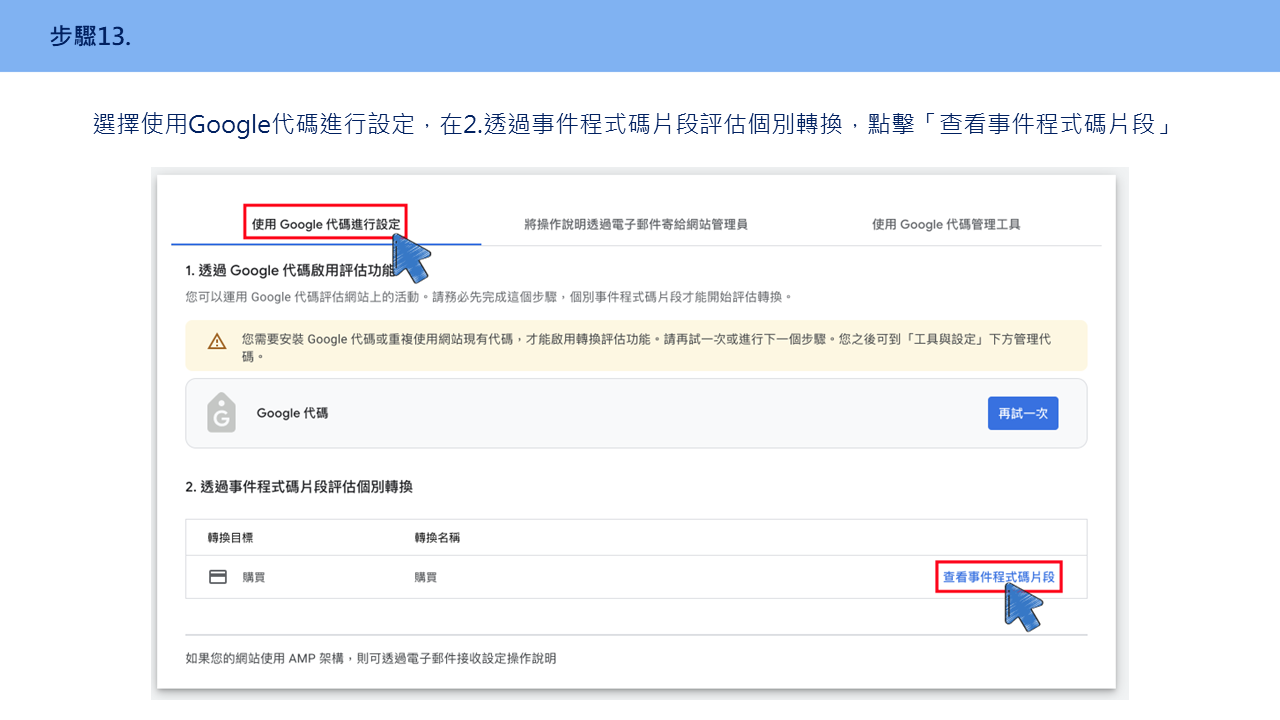Click the Google tag icon
This screenshot has height=720, width=1280.
click(221, 413)
